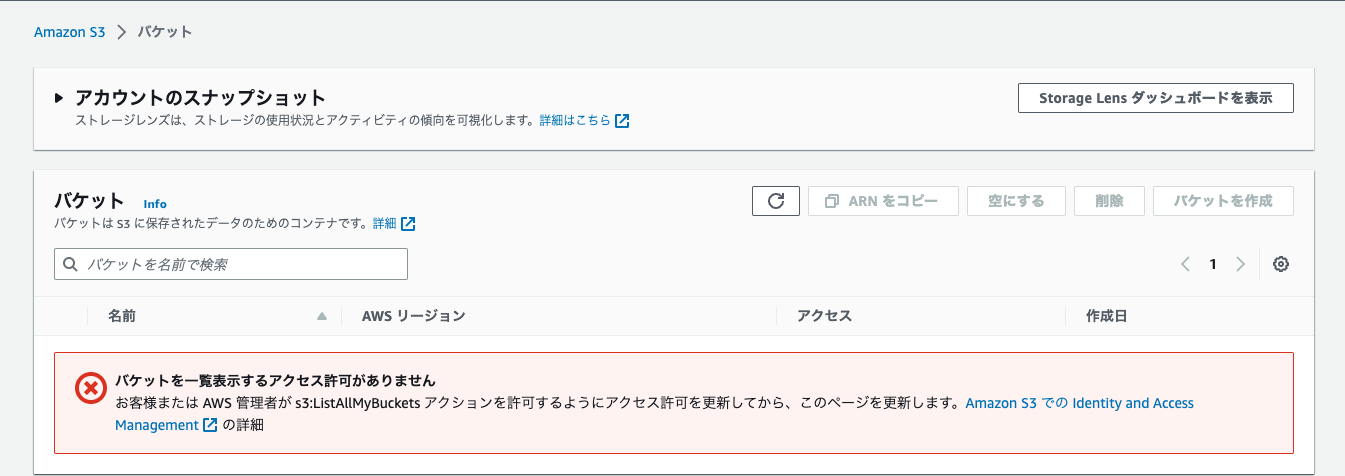Image resolution: width=1345 pixels, height=476 pixels.
Task: Click the red error circle icon
Action: point(91,388)
